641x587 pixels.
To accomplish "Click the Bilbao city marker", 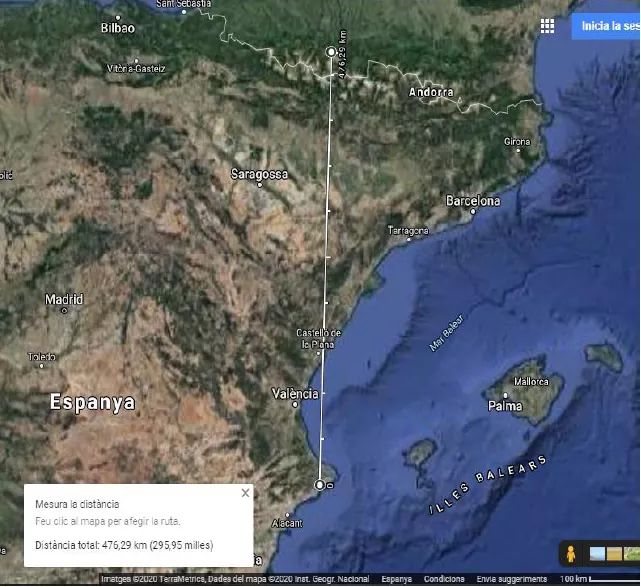I will pos(118,17).
